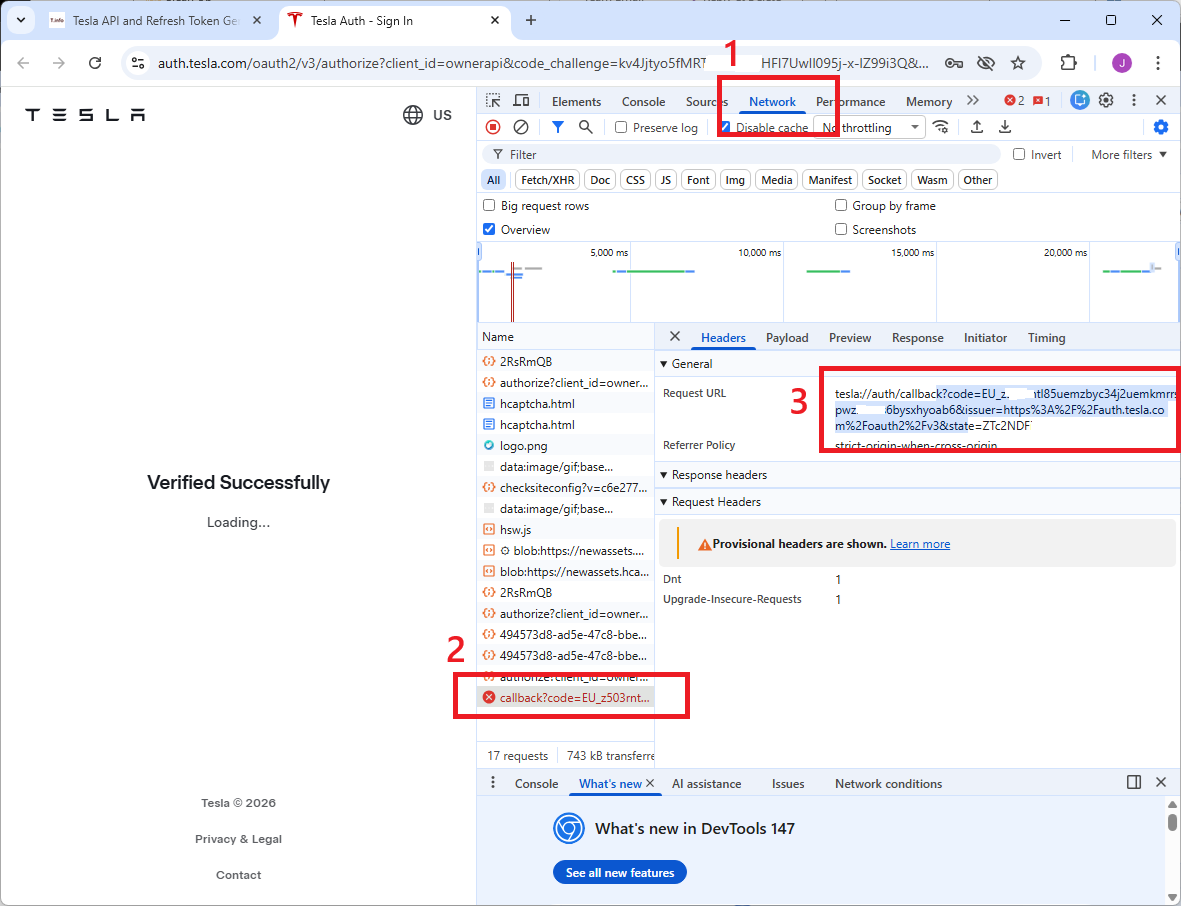Image resolution: width=1181 pixels, height=906 pixels.
Task: Toggle the network filter funnel icon
Action: click(x=557, y=127)
